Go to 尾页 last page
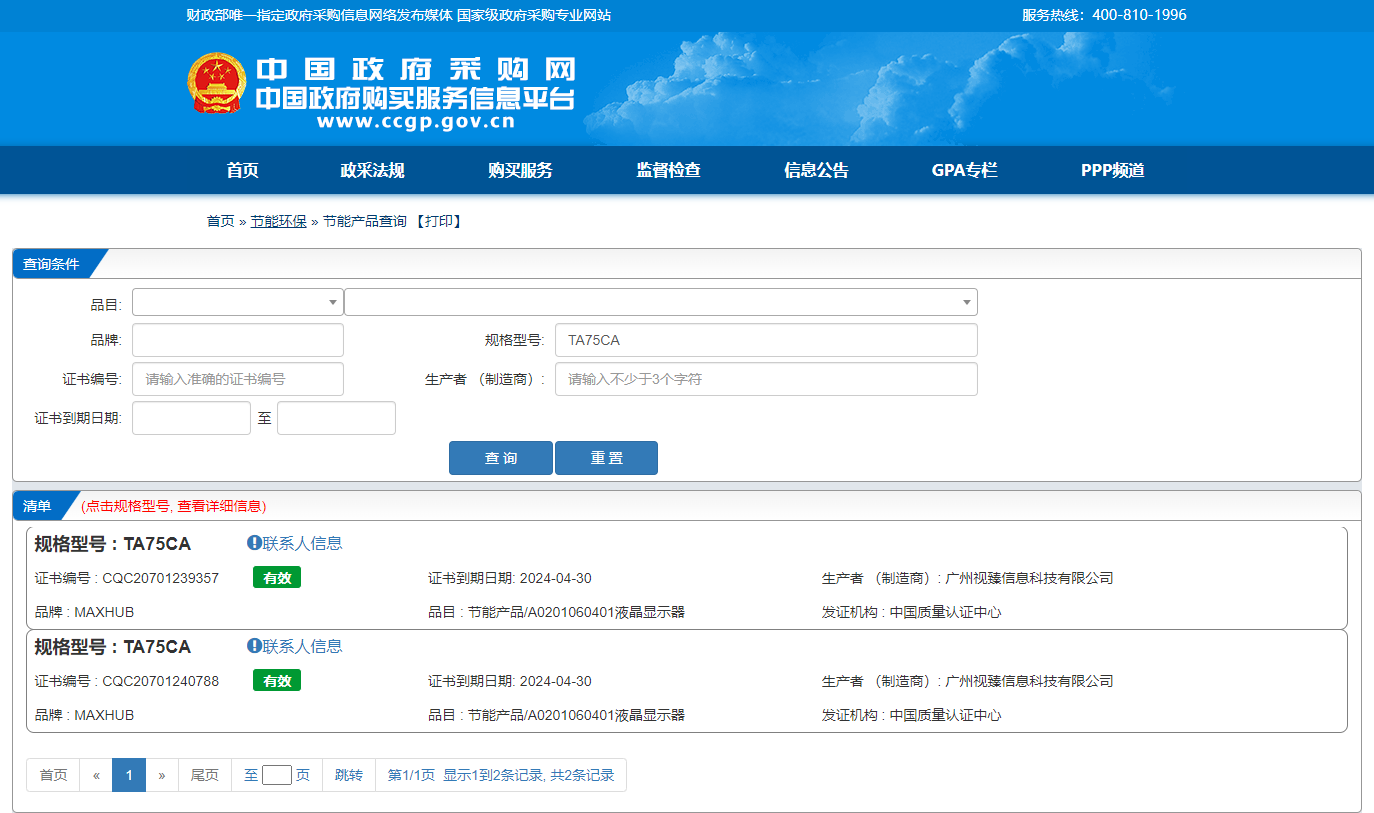The image size is (1374, 813). coord(205,775)
